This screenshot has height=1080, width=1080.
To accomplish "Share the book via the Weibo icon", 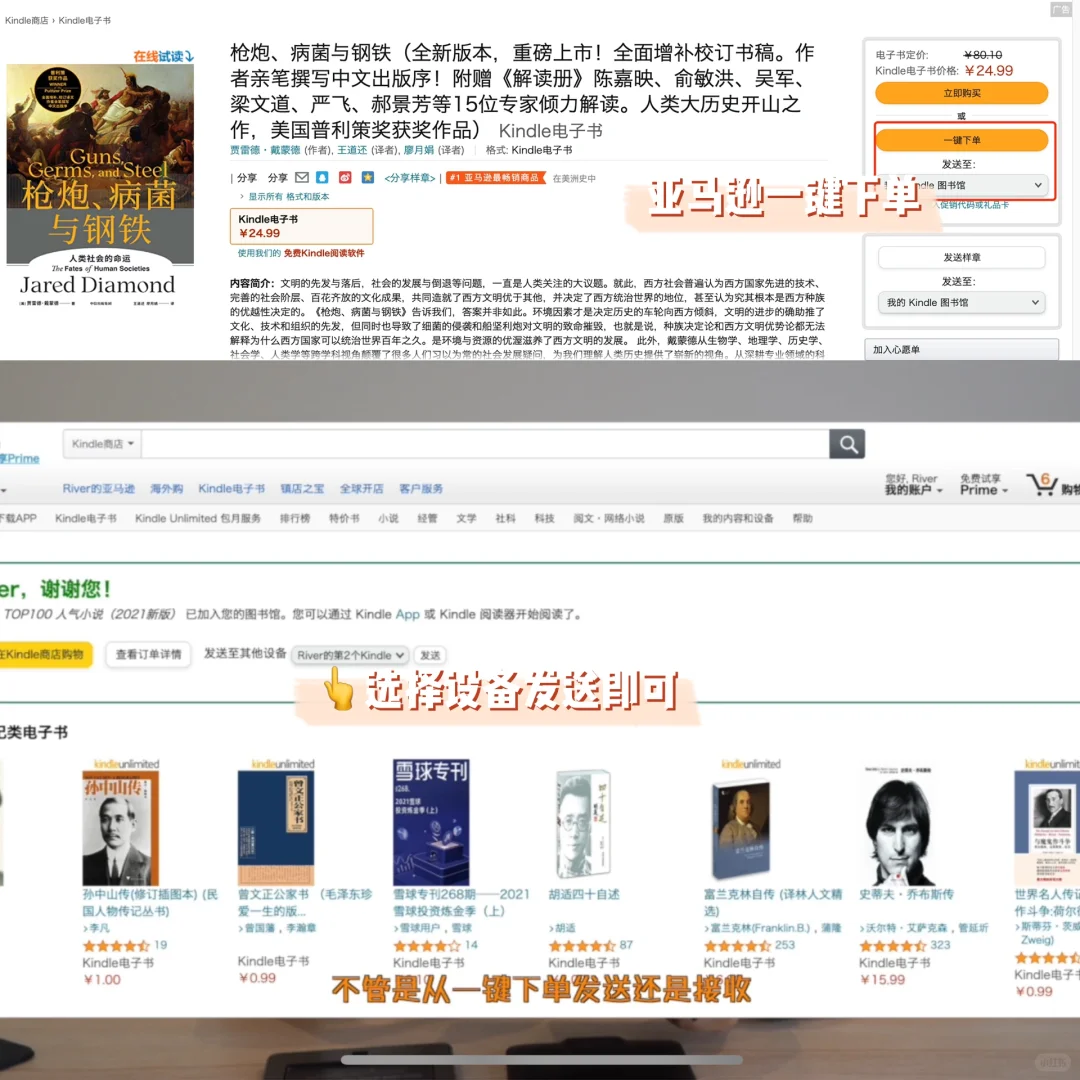I will point(345,178).
